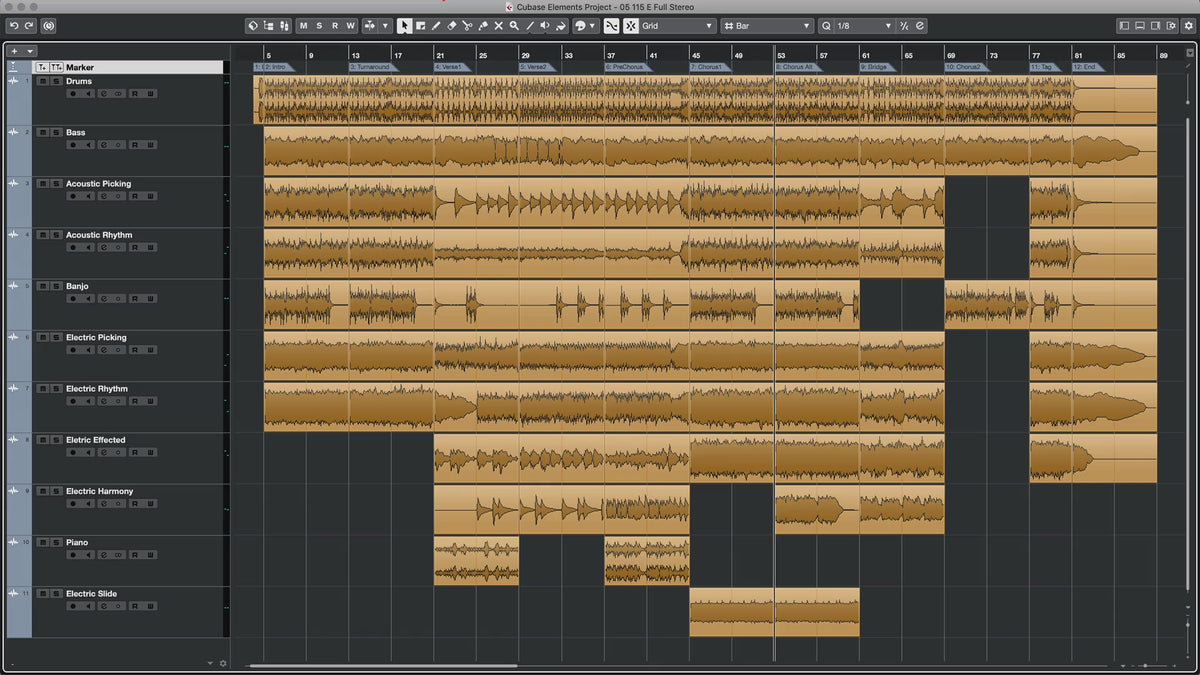Select the Draw pencil tool

[436, 26]
